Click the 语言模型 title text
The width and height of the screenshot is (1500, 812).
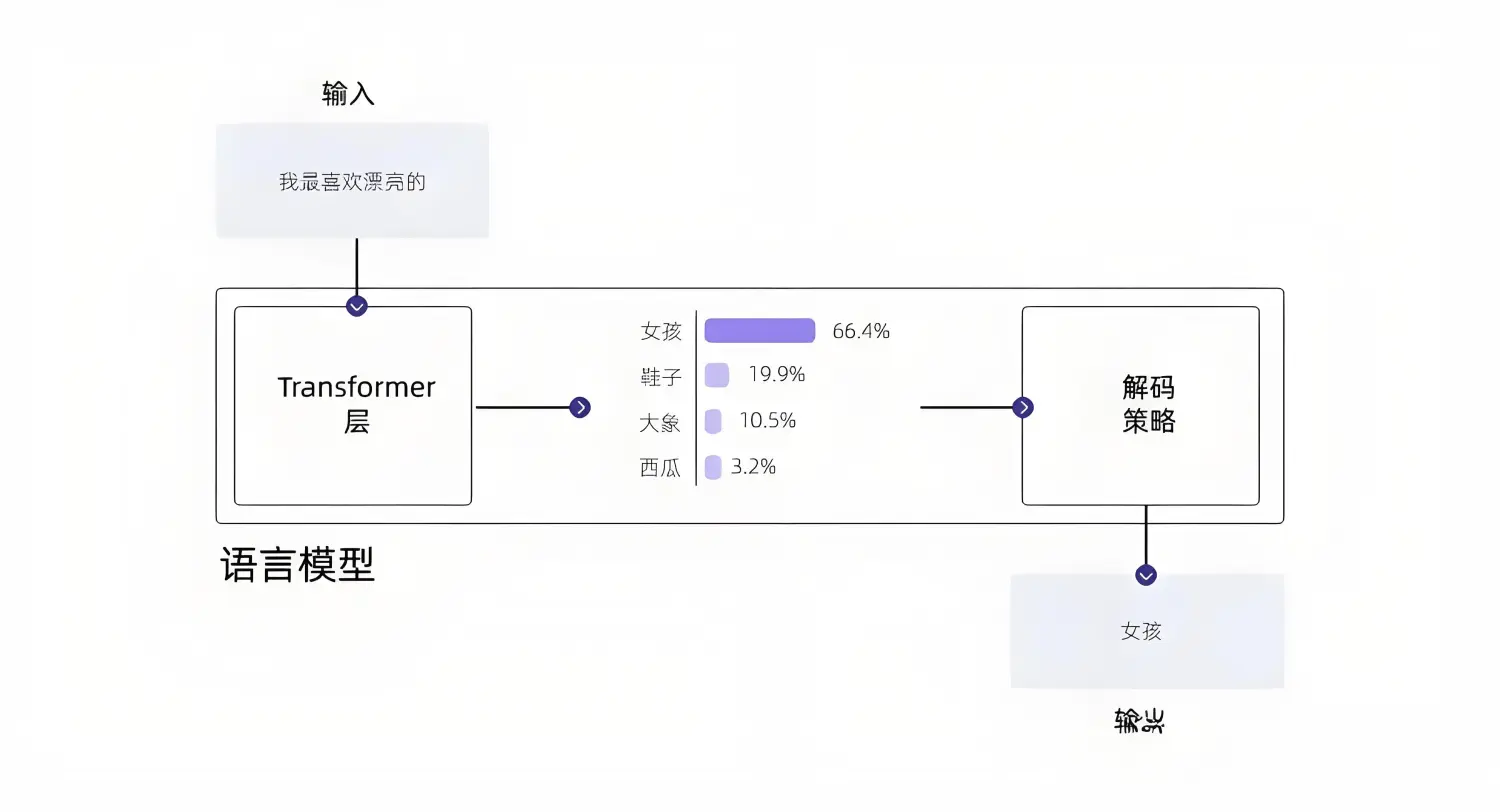(298, 565)
